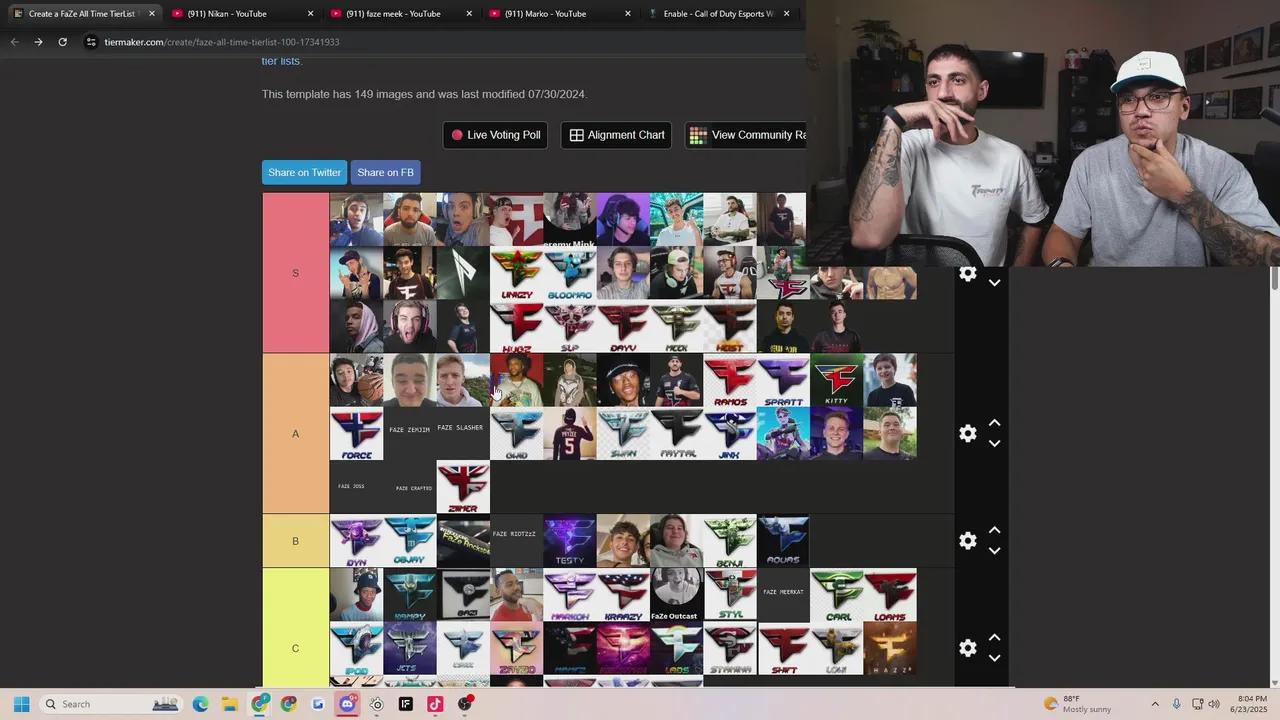Switch to Call of Duty Esports tab

[718, 14]
